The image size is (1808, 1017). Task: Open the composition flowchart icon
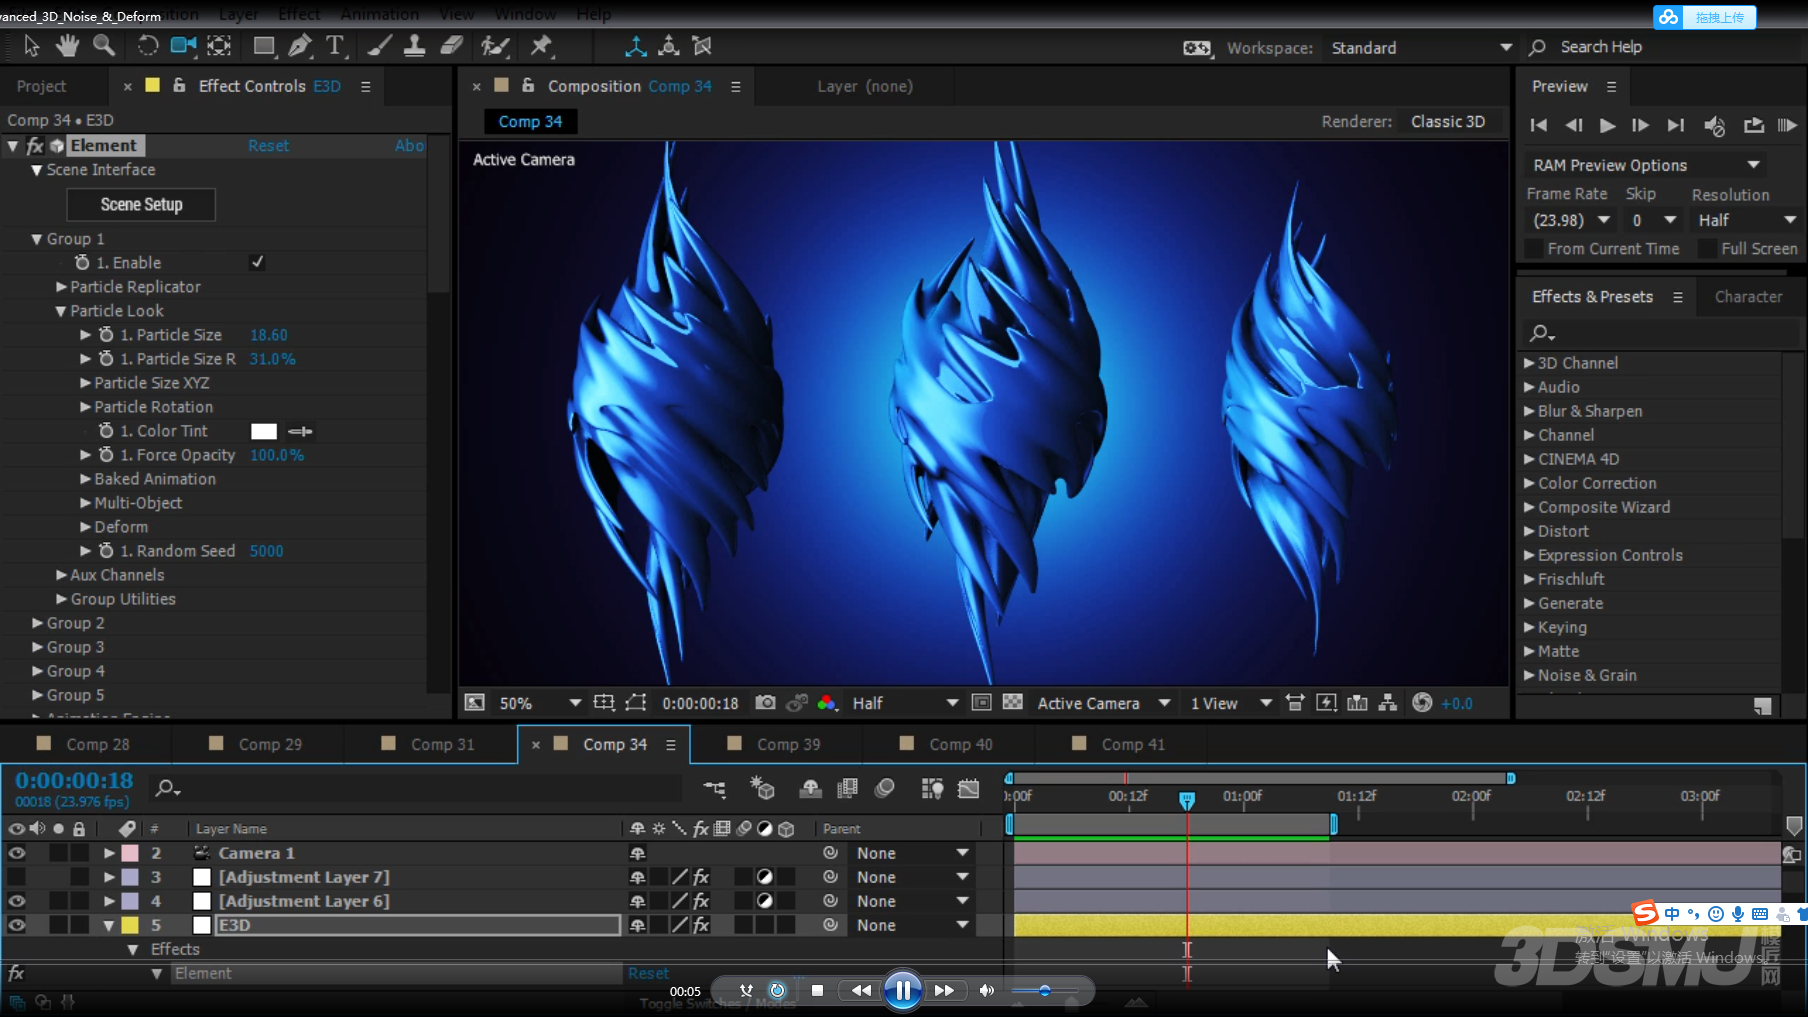pos(1387,703)
